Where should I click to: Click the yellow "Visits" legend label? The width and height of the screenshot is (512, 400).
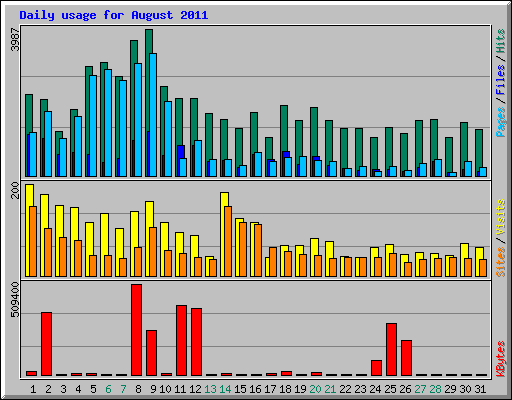[501, 217]
